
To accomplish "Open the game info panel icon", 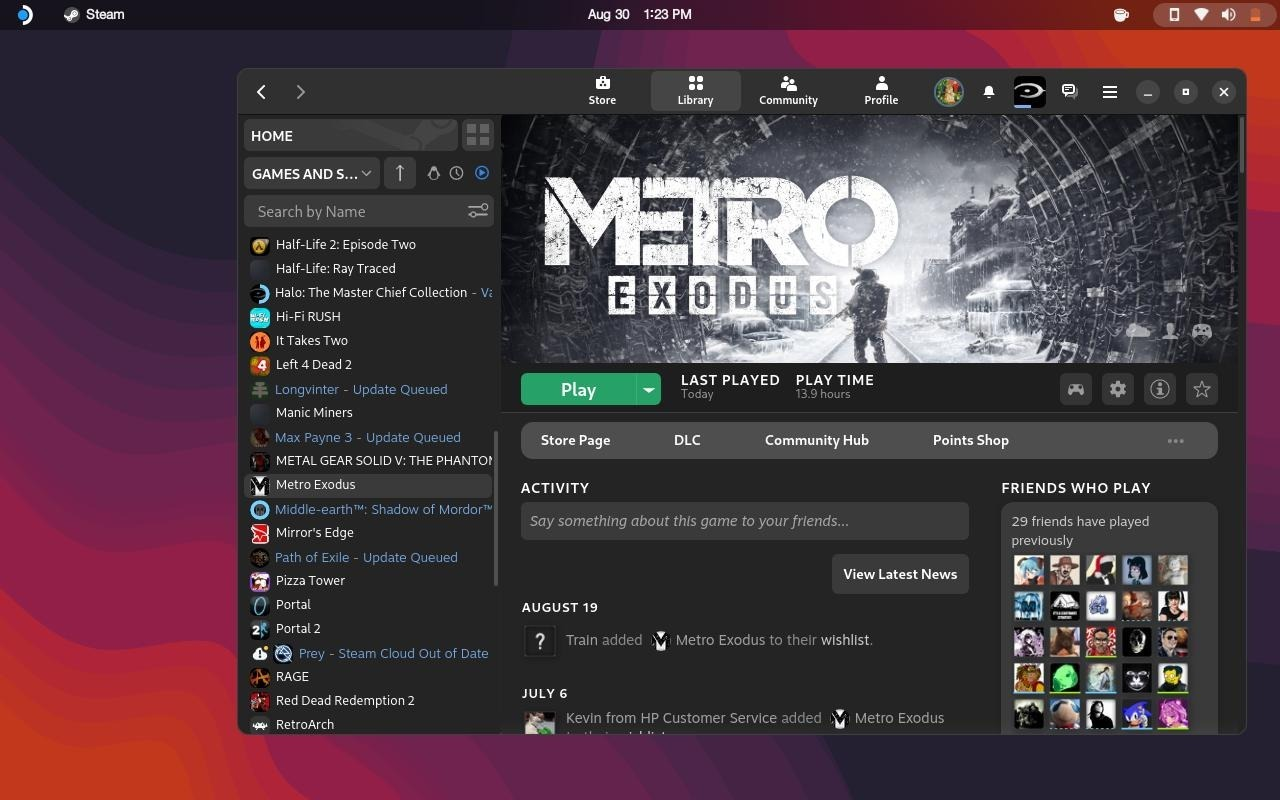I will [1159, 389].
